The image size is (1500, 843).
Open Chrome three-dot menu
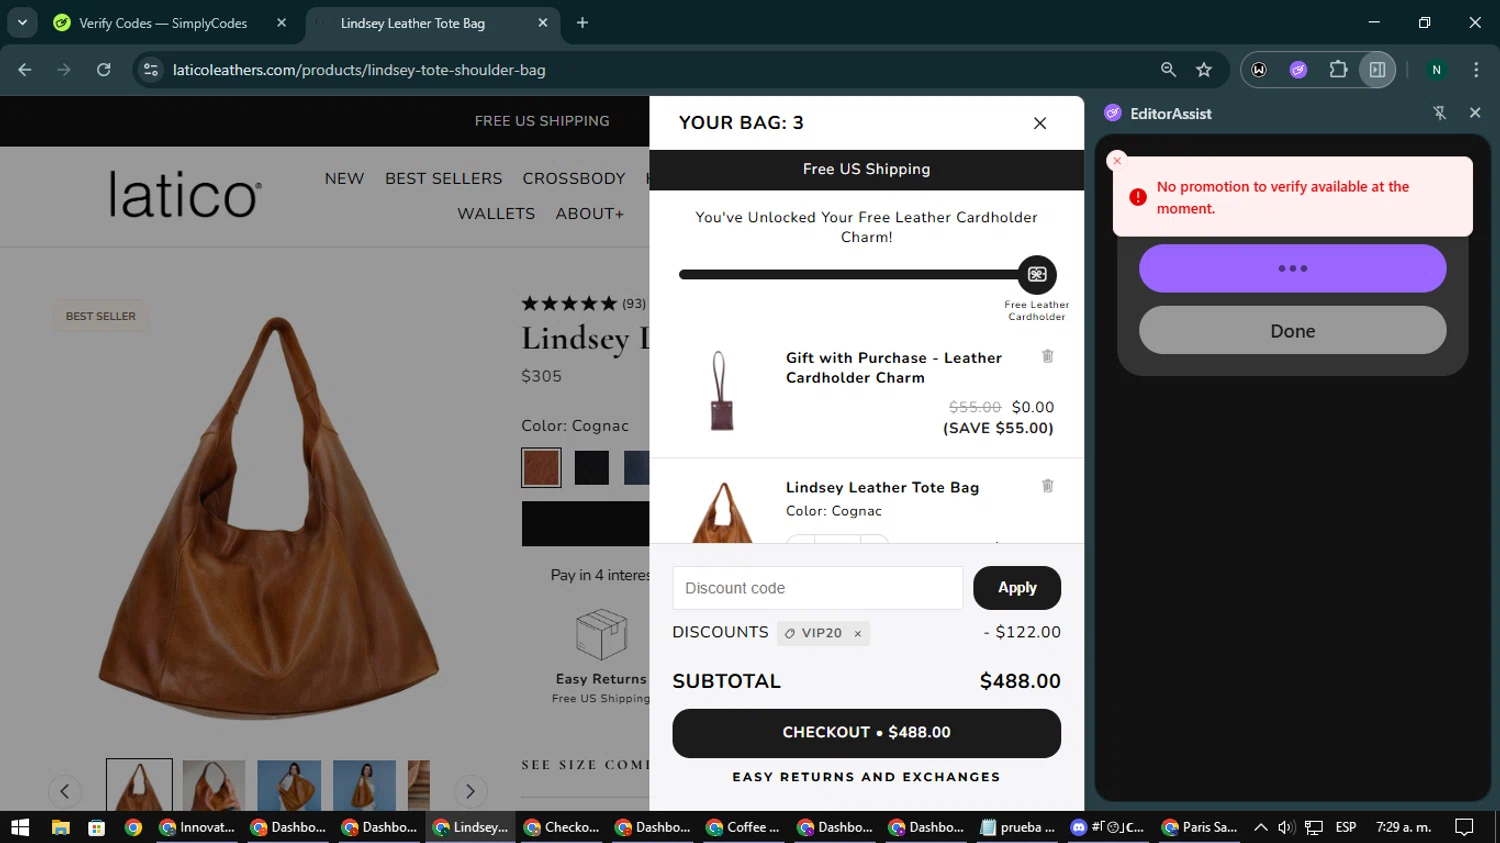point(1476,70)
